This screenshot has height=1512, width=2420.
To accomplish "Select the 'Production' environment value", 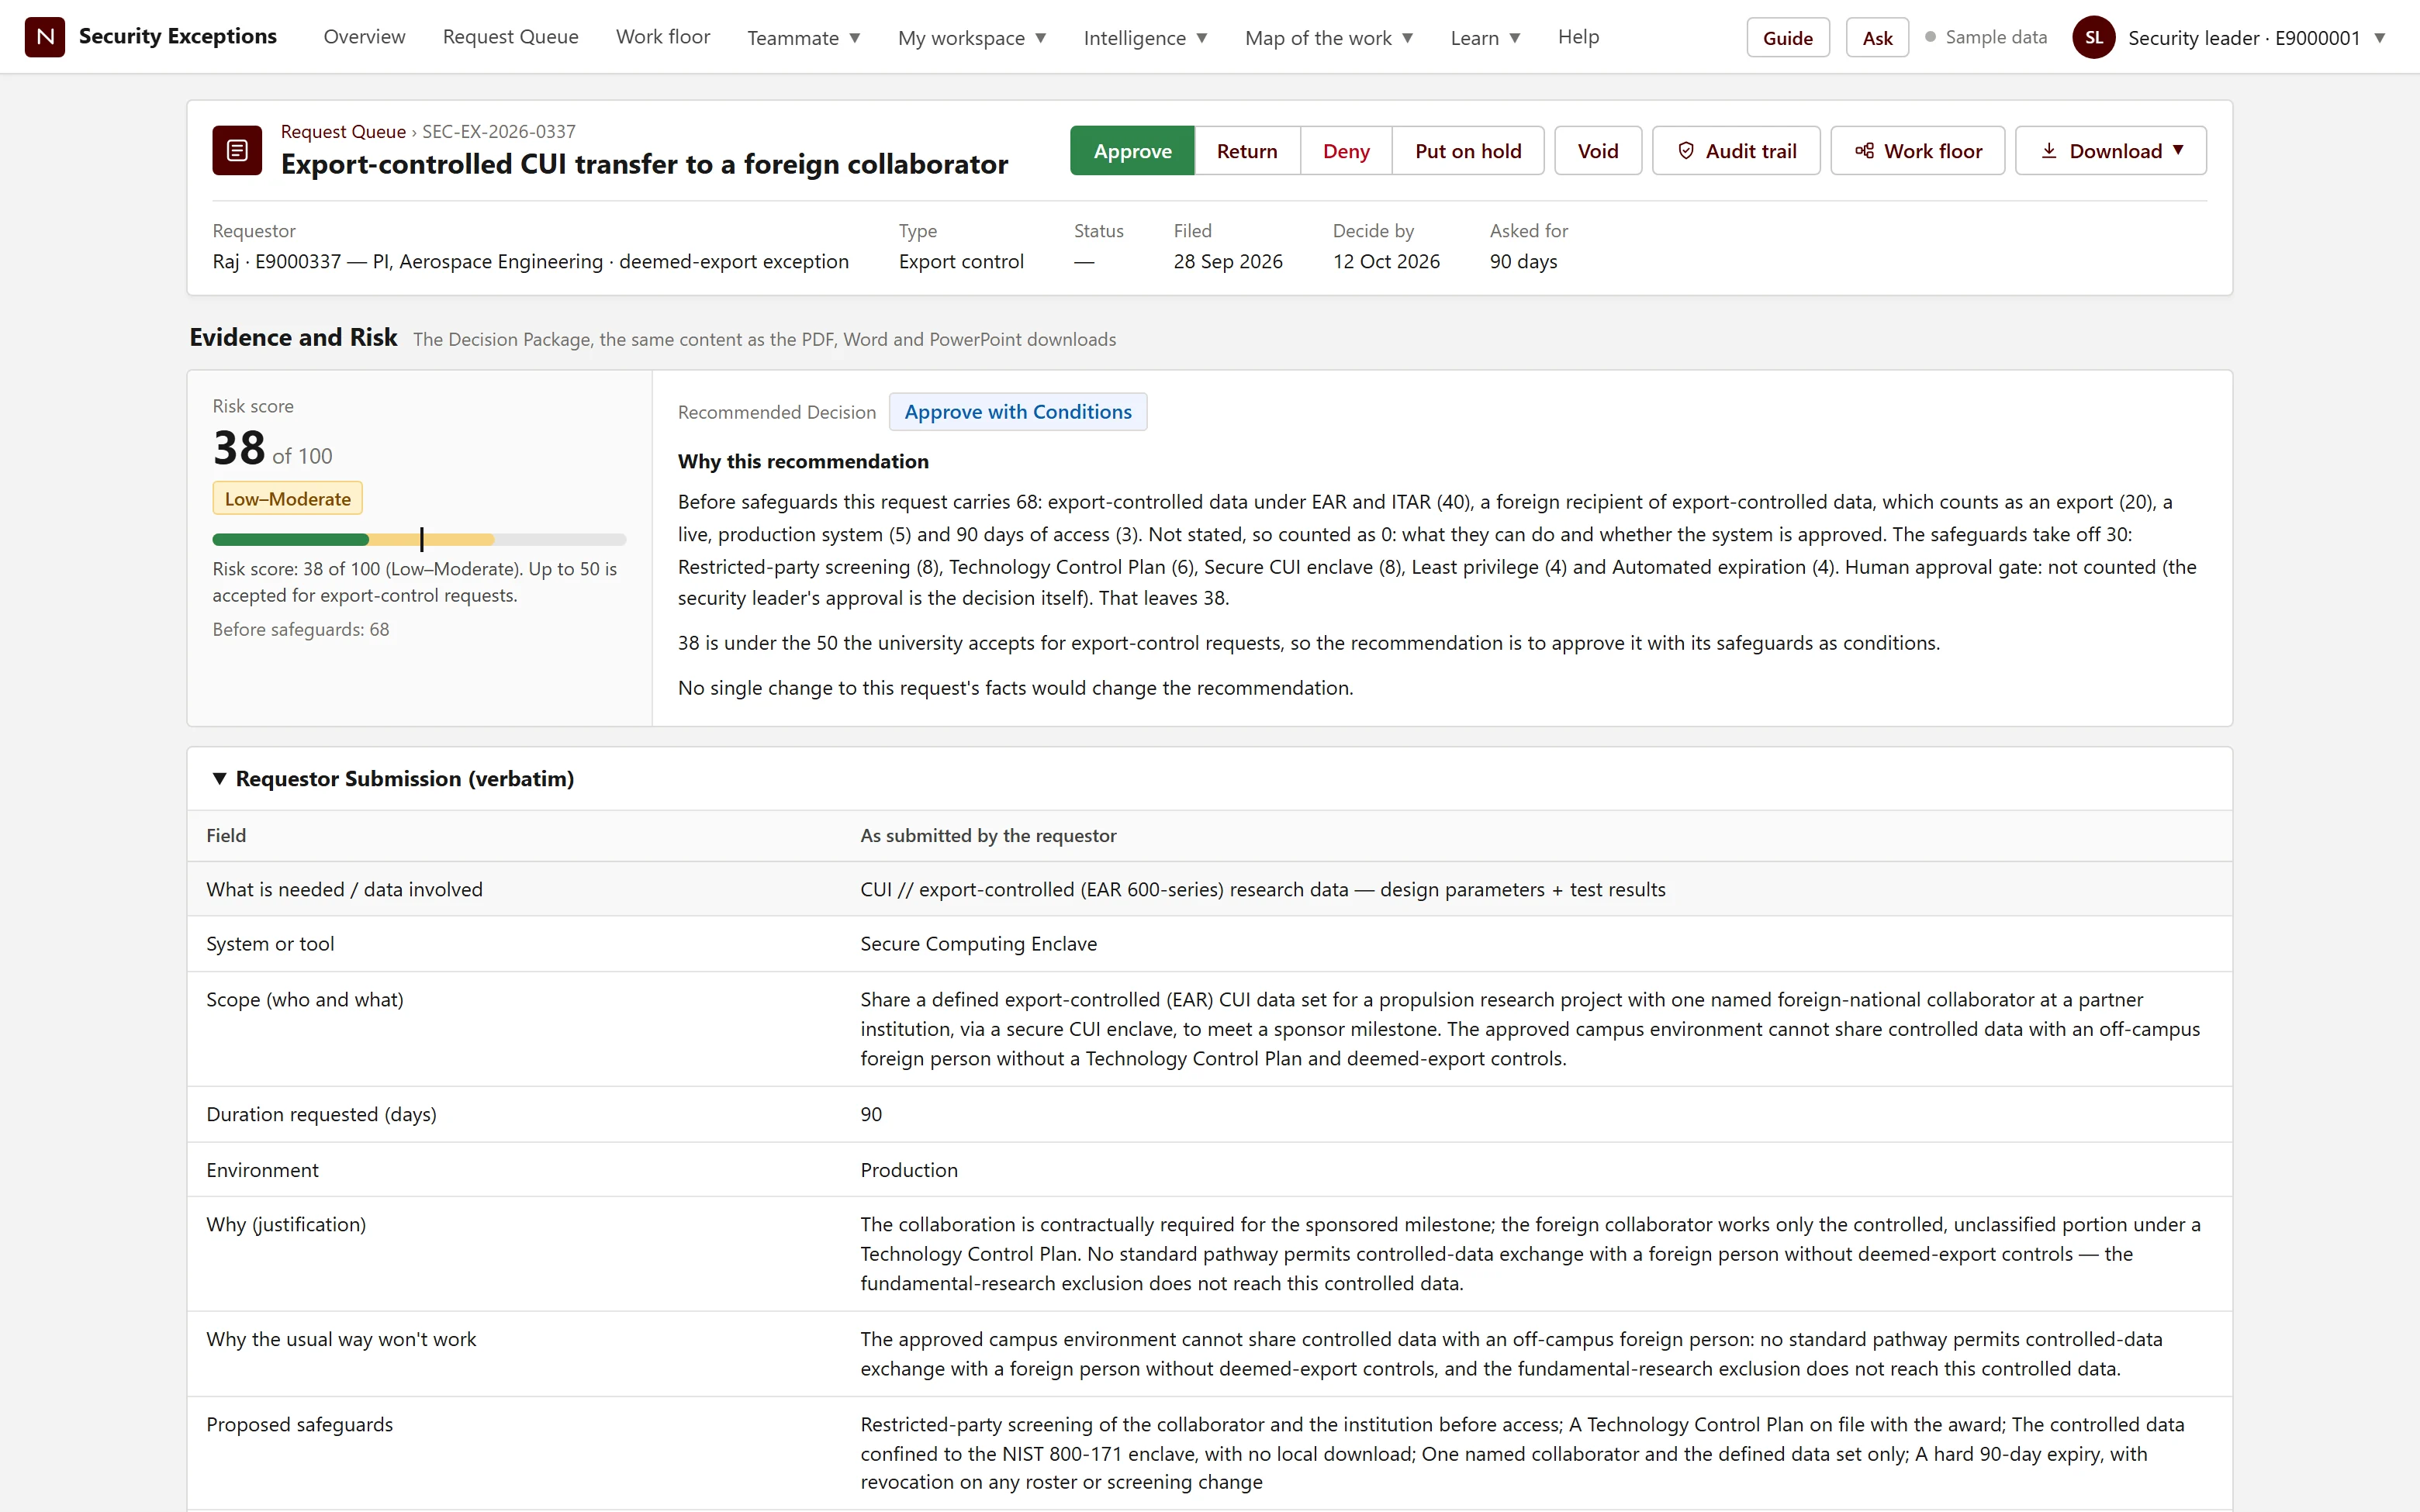I will (x=909, y=1170).
